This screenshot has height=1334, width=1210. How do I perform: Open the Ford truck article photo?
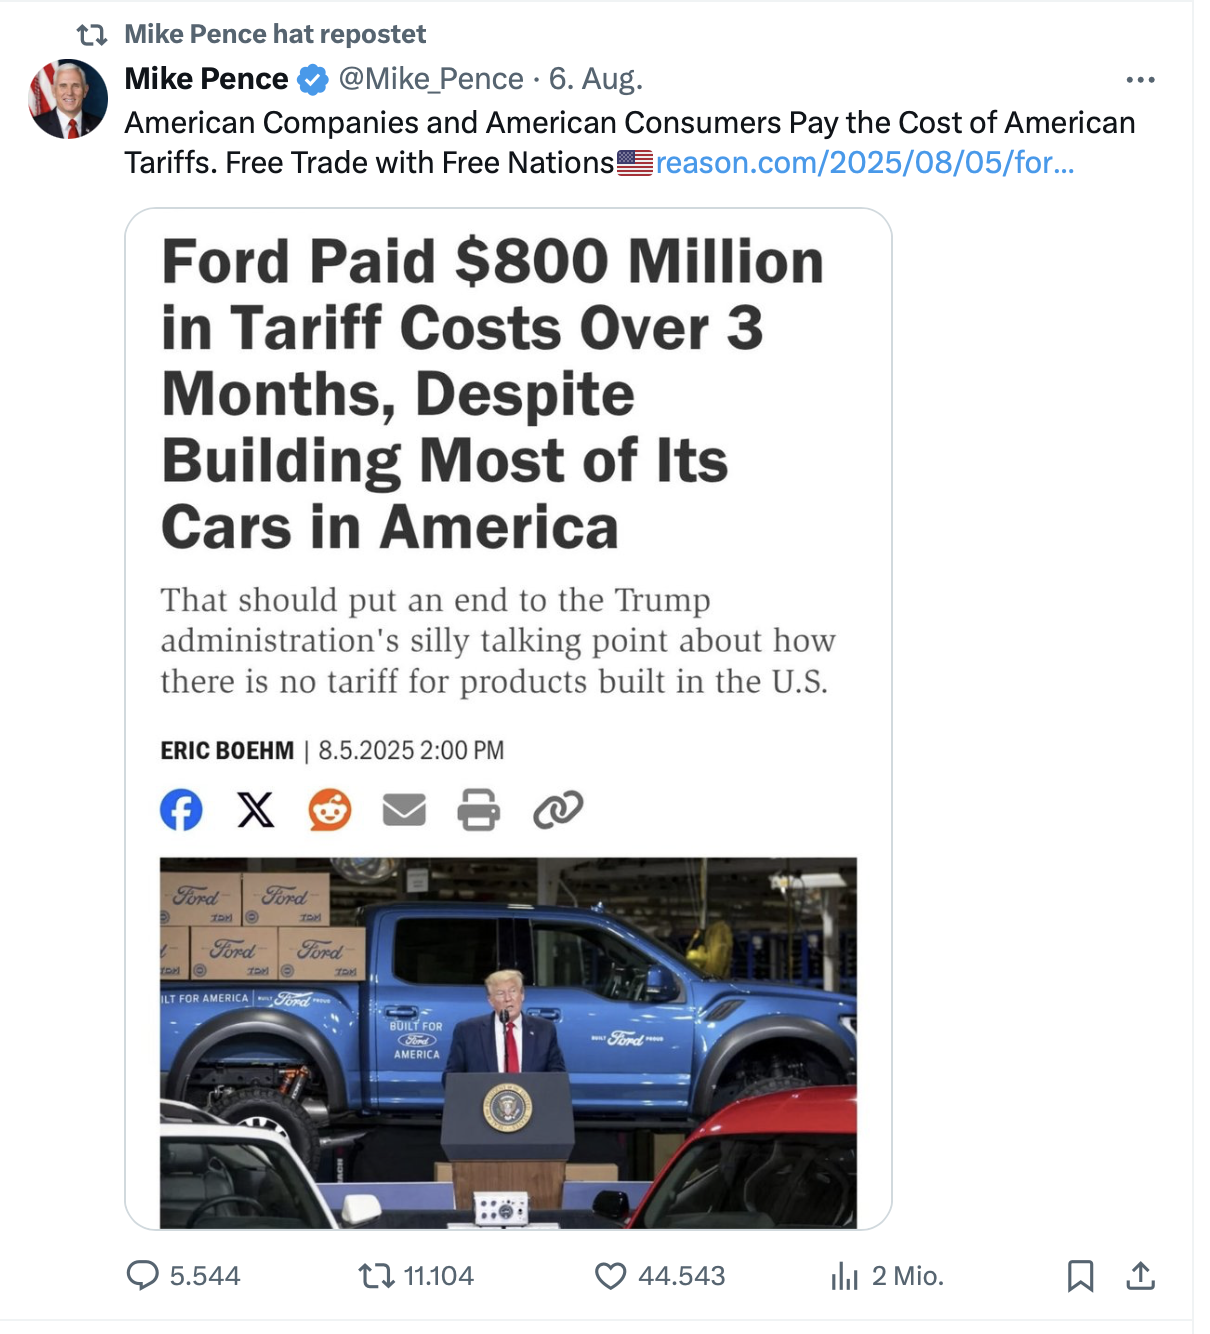coord(508,1041)
